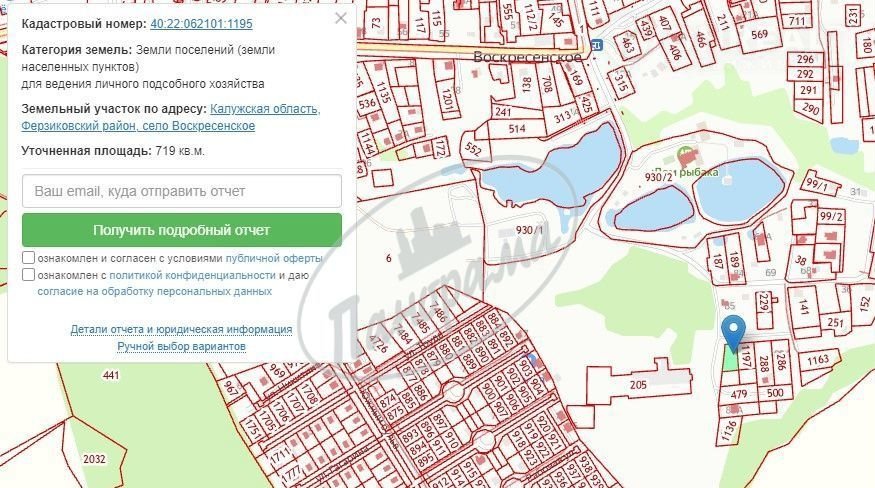Select the green highlighted land parcel

pyautogui.click(x=732, y=361)
